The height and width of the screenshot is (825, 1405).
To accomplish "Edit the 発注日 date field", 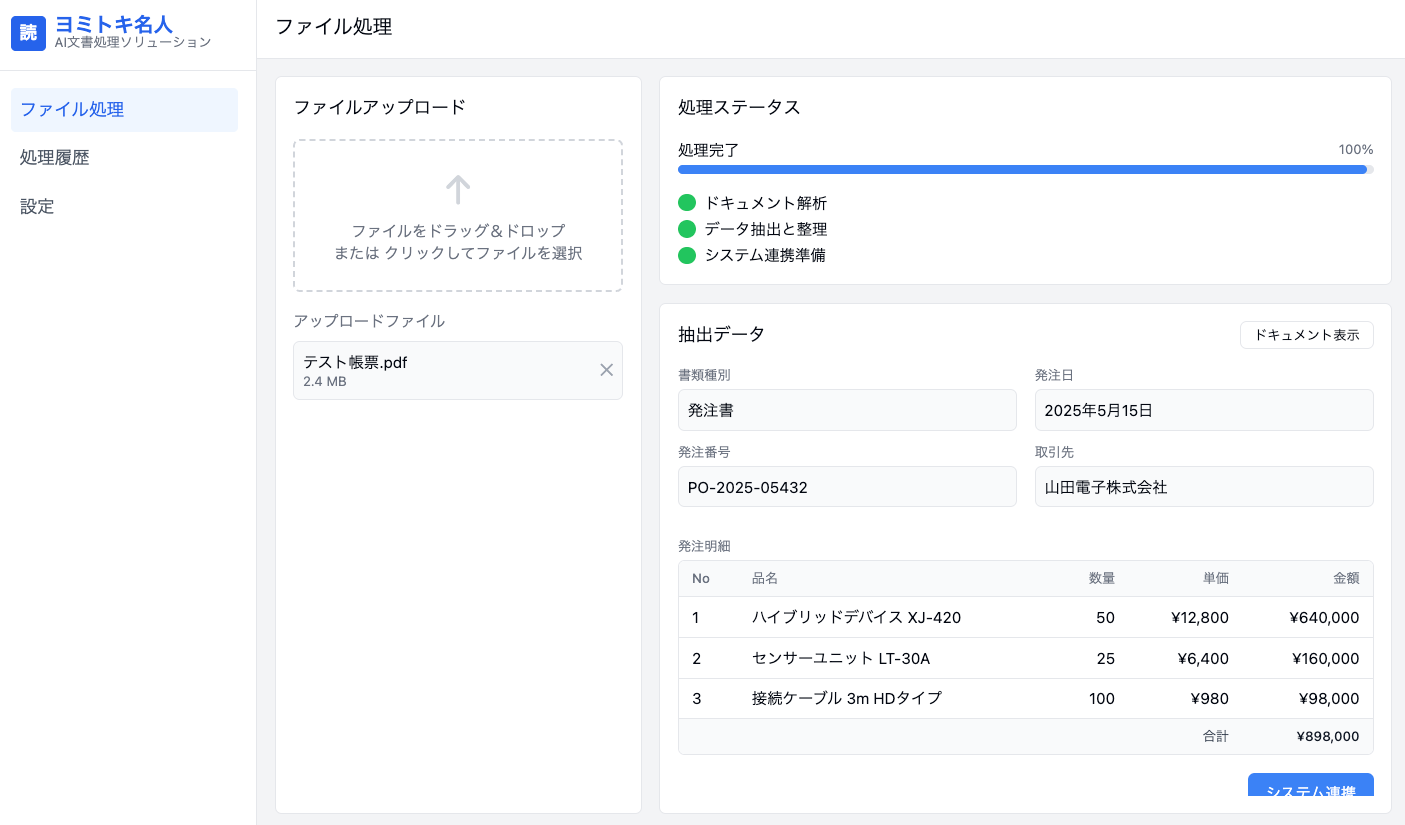I will click(1203, 410).
